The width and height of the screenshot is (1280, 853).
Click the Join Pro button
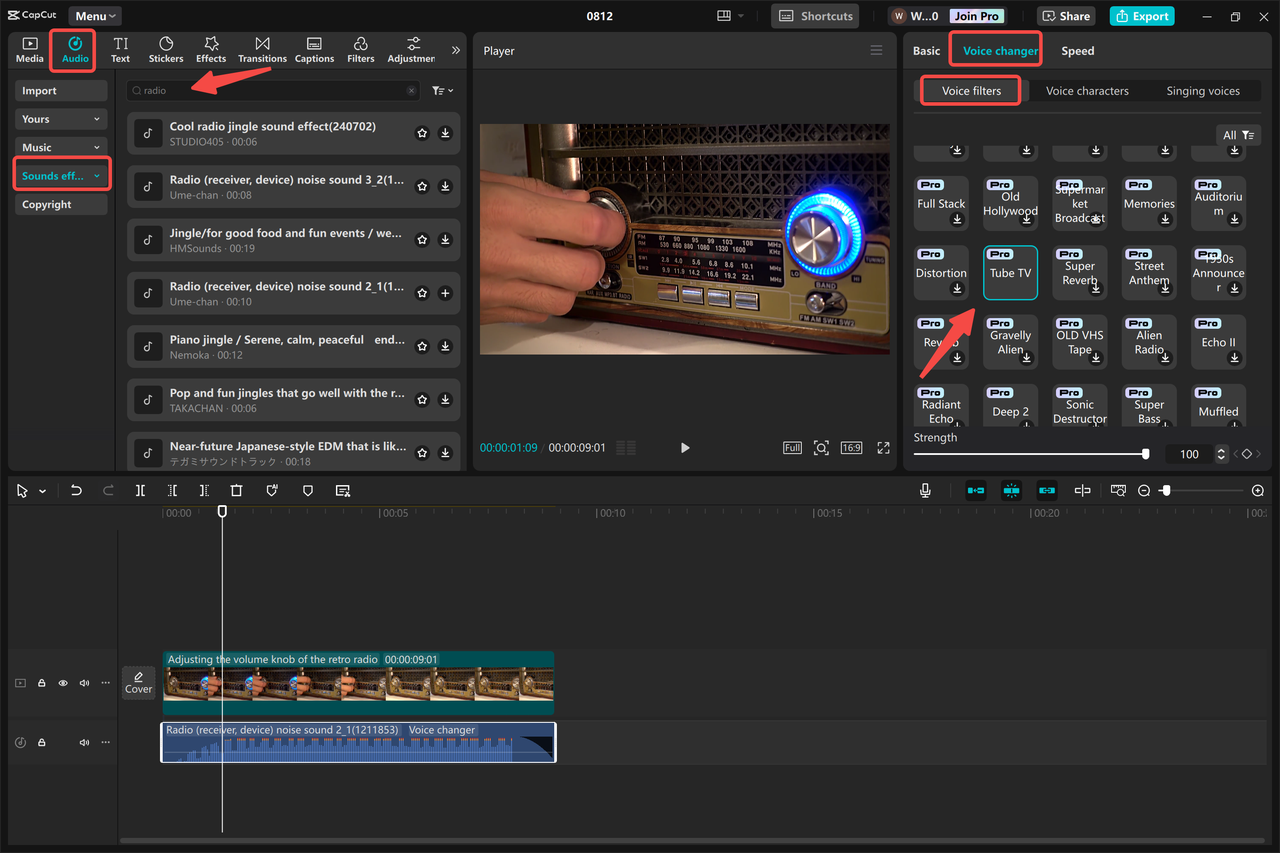pyautogui.click(x=976, y=15)
